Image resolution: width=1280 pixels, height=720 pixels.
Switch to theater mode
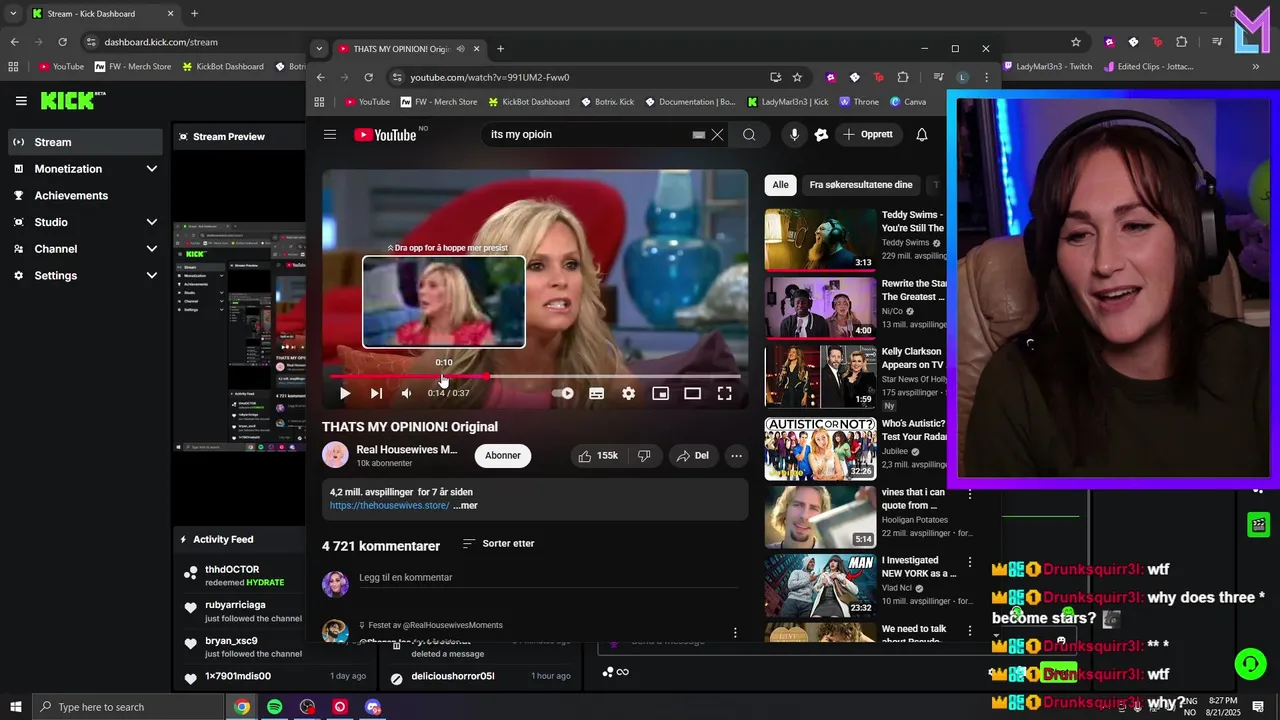click(692, 393)
